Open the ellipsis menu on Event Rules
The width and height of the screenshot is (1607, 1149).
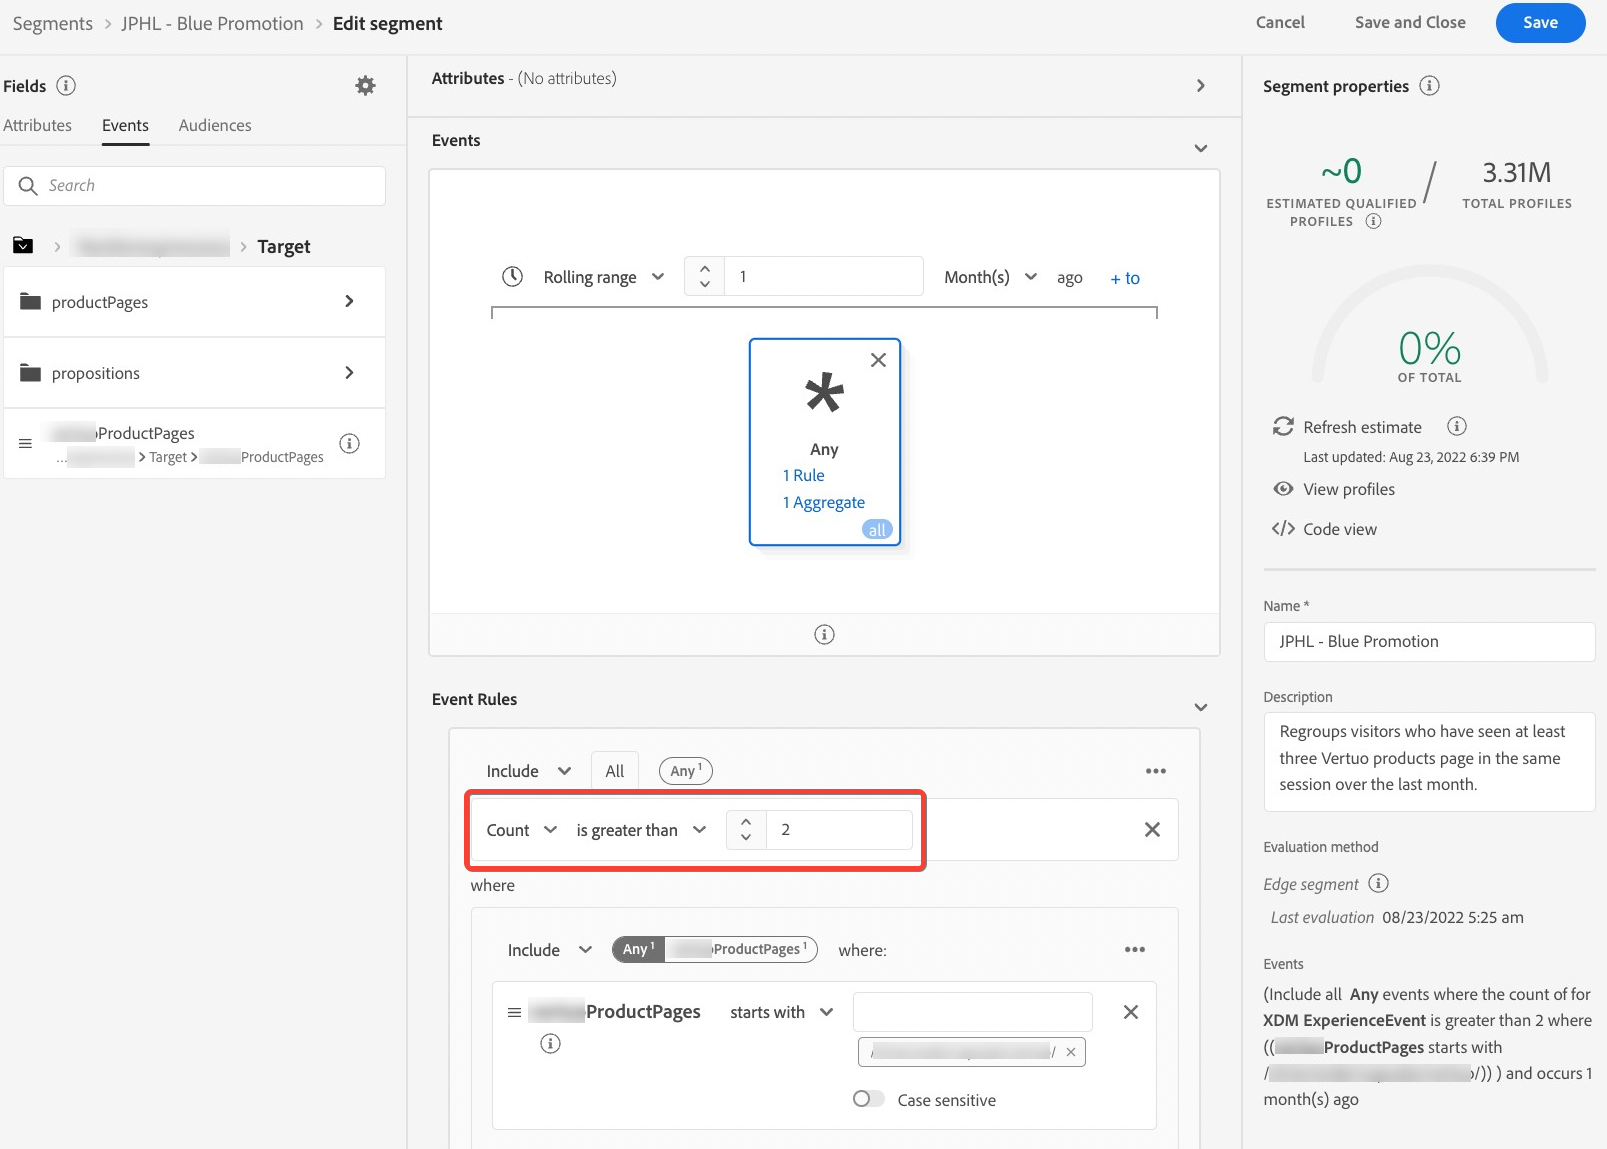1156,770
